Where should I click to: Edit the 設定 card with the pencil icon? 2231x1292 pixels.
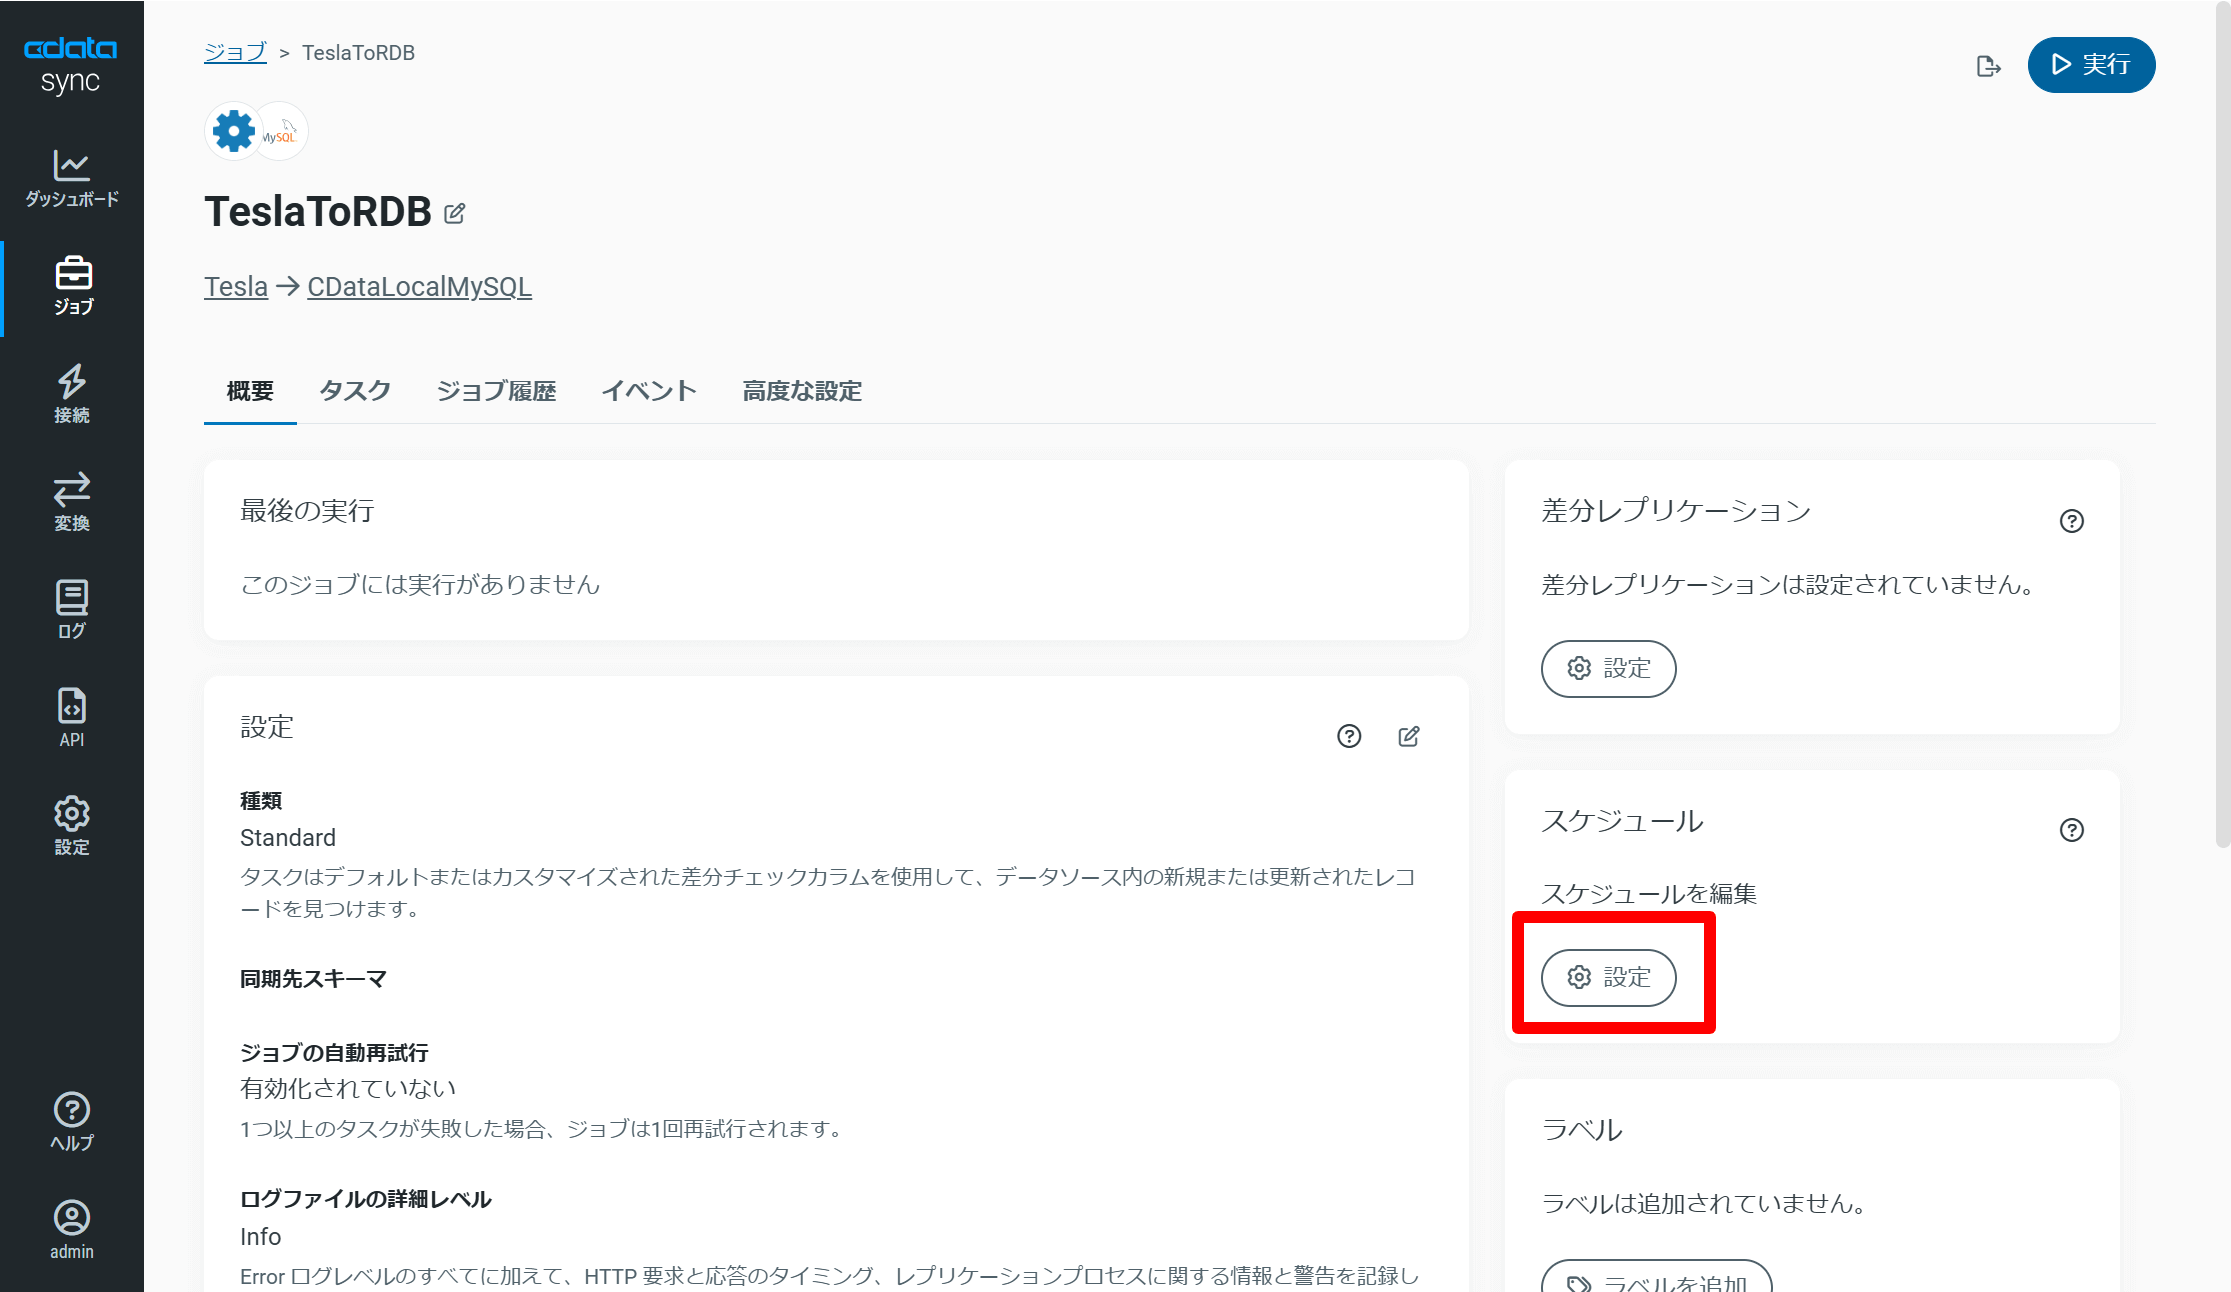[1408, 737]
